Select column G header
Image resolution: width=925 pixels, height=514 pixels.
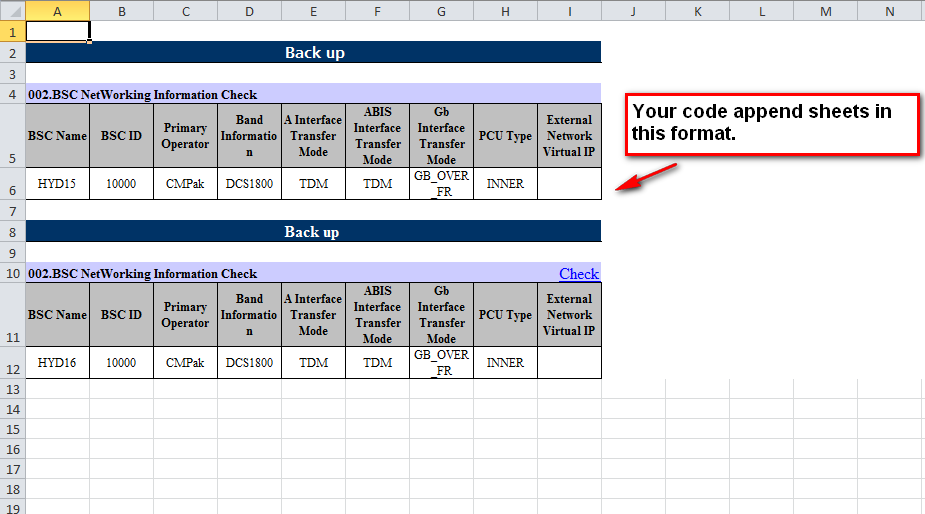click(441, 11)
